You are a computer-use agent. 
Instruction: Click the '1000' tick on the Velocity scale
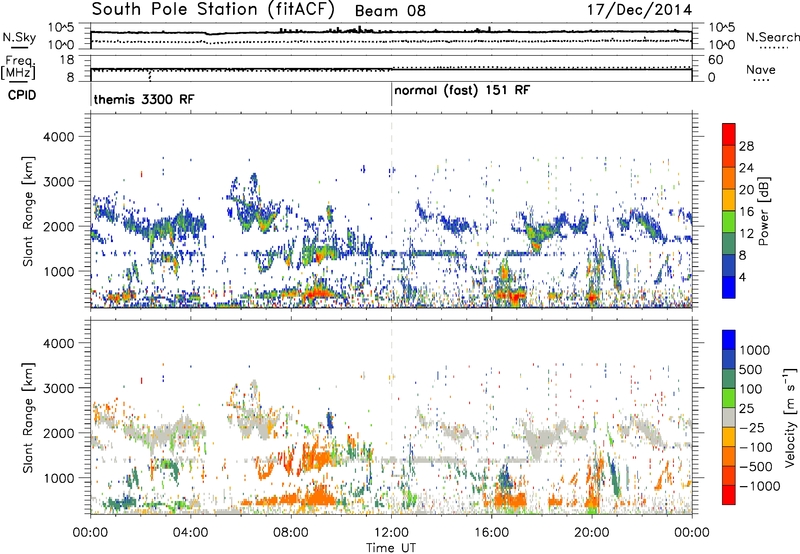click(x=754, y=350)
